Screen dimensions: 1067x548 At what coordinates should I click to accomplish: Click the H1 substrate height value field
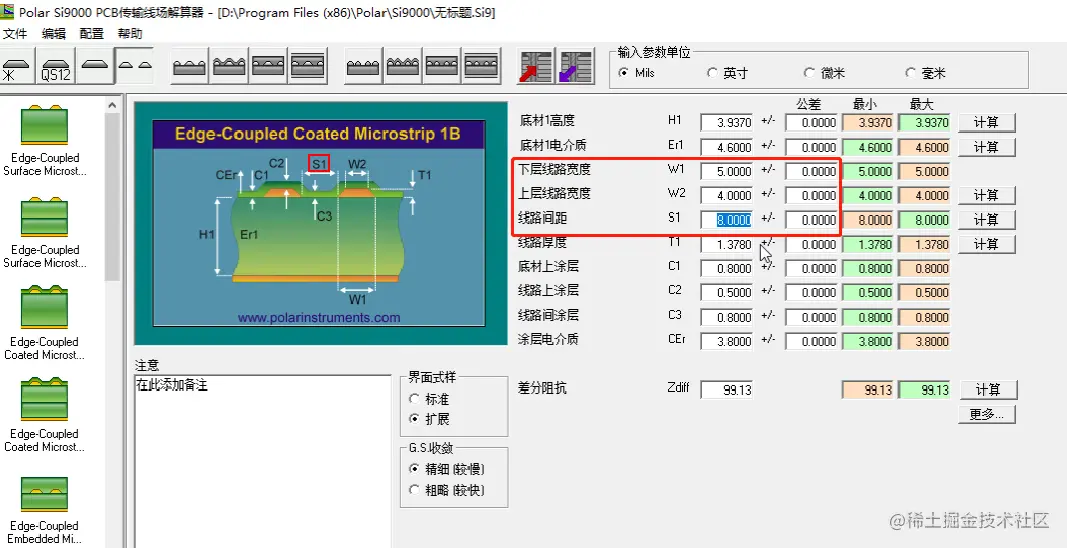pyautogui.click(x=727, y=123)
